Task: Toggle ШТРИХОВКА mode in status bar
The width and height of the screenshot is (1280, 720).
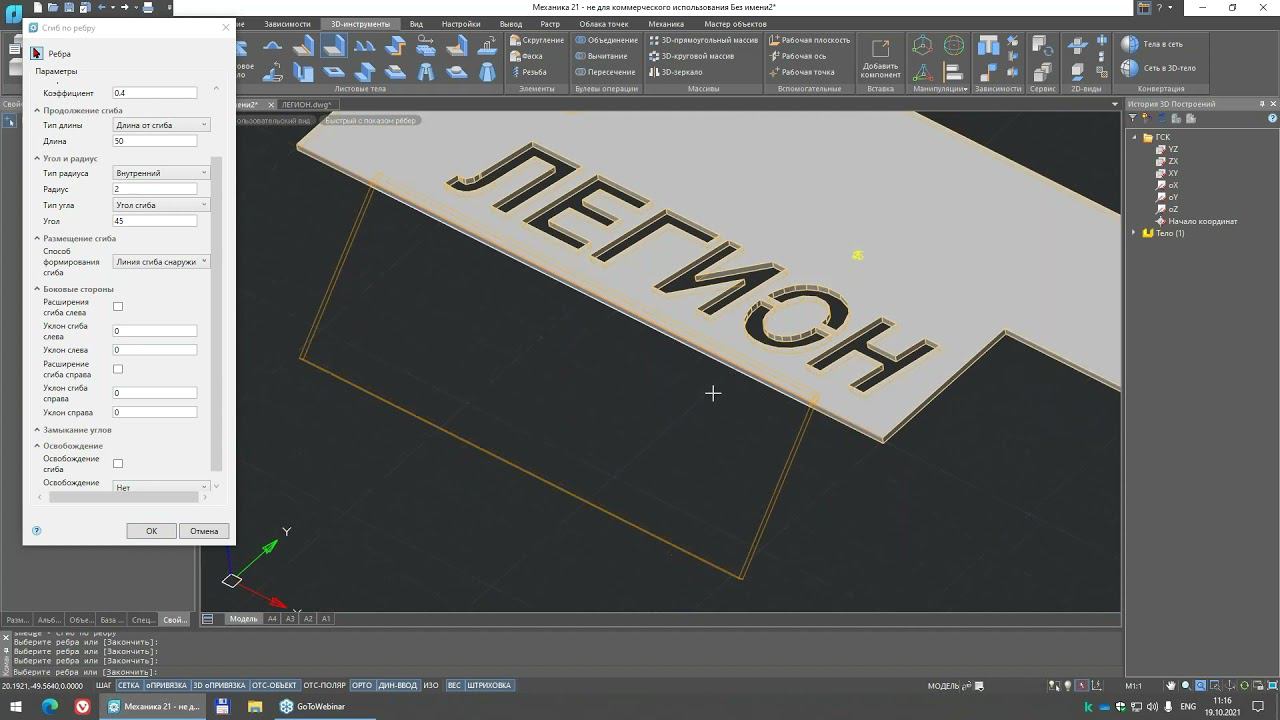Action: click(489, 686)
